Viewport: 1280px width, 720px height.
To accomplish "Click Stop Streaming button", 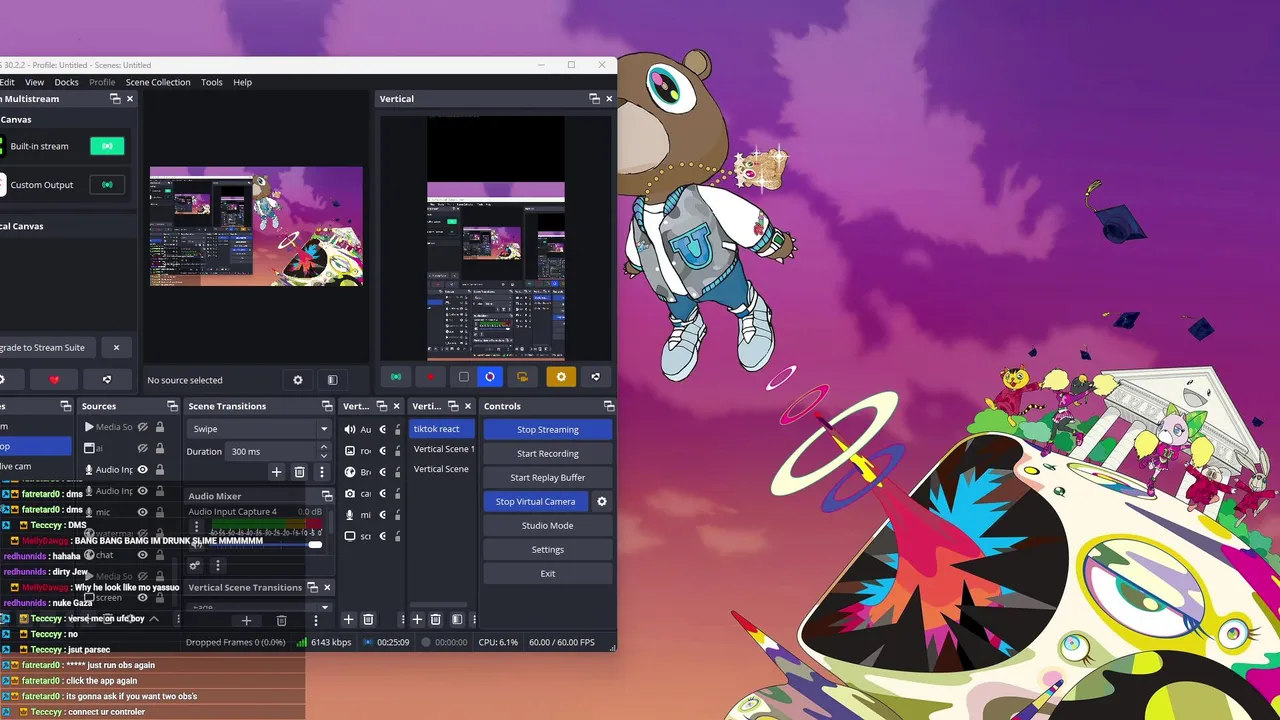I will pos(548,429).
